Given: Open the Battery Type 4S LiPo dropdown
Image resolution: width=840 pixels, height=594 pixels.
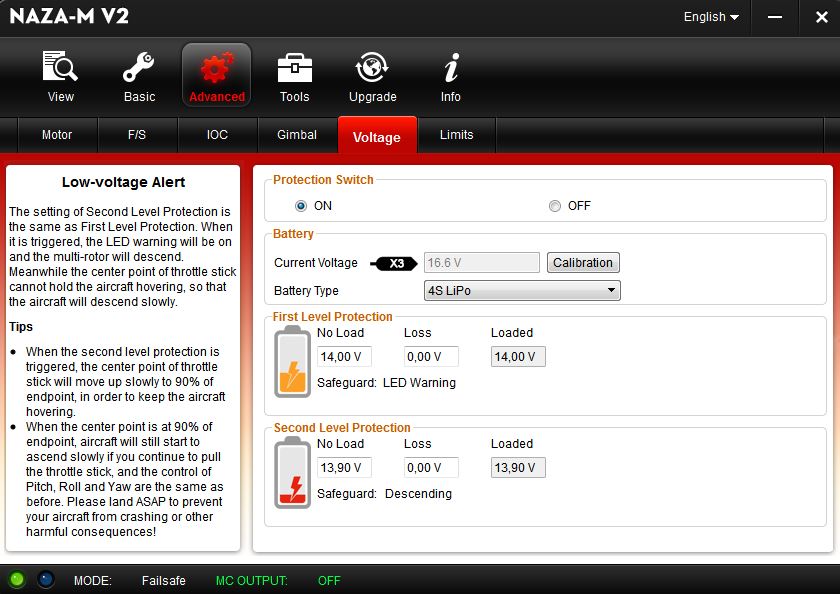Looking at the screenshot, I should point(522,290).
